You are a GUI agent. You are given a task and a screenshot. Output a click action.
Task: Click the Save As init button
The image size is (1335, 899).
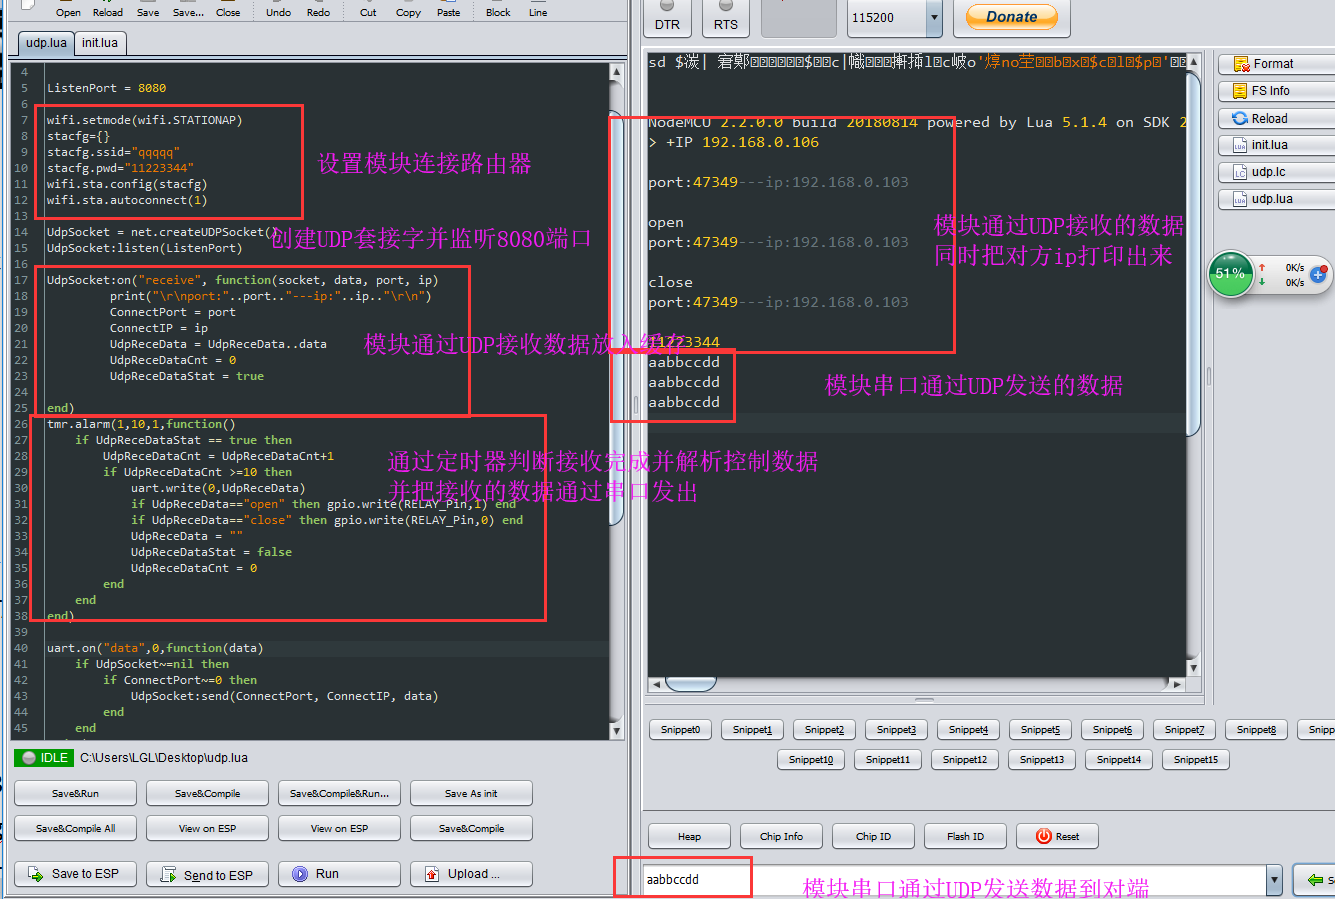click(x=471, y=793)
